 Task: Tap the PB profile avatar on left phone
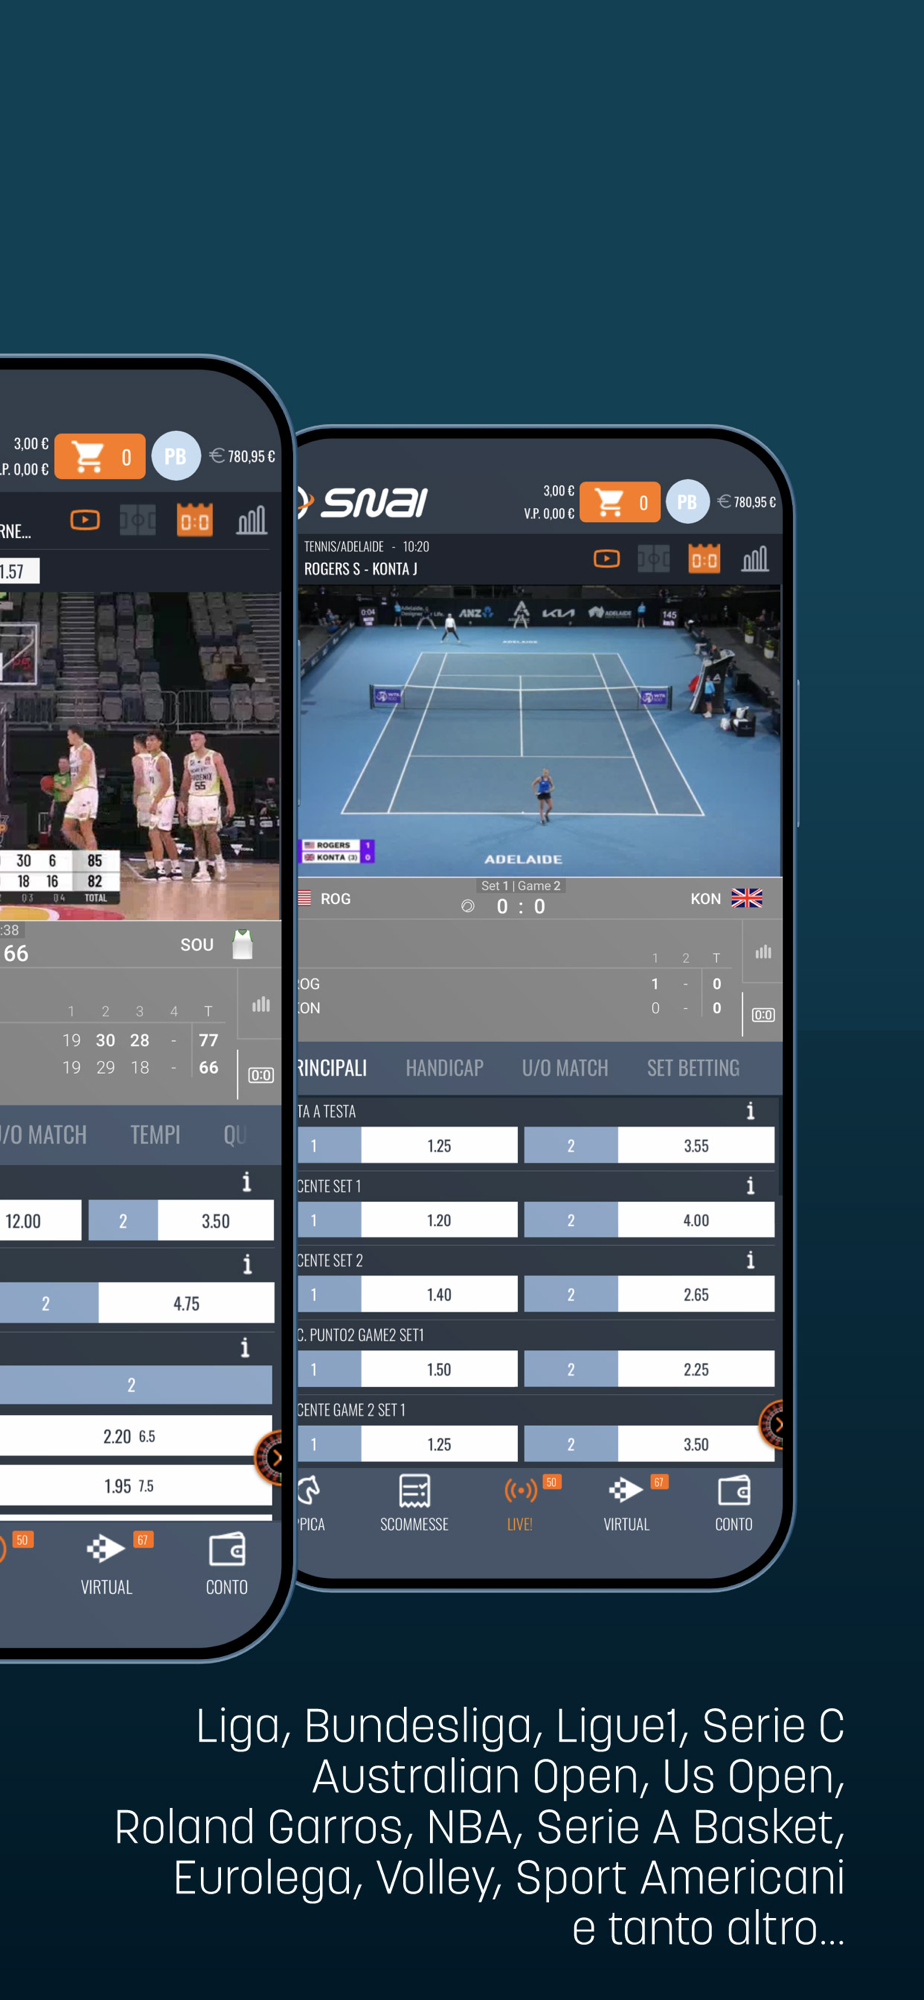[176, 456]
